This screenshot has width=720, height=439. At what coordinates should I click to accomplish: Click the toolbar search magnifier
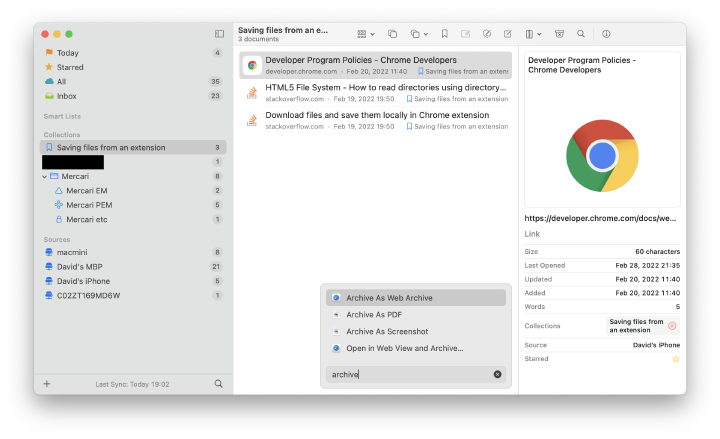[x=581, y=34]
